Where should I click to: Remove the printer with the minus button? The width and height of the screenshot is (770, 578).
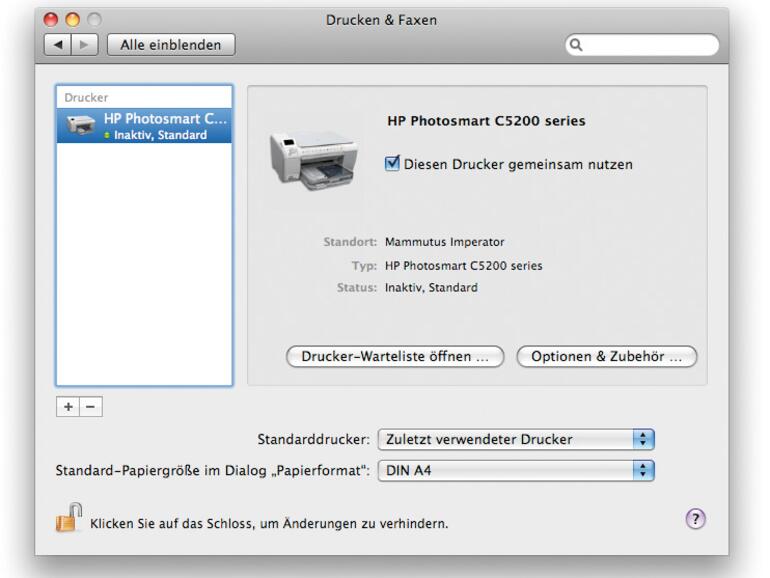pos(90,407)
